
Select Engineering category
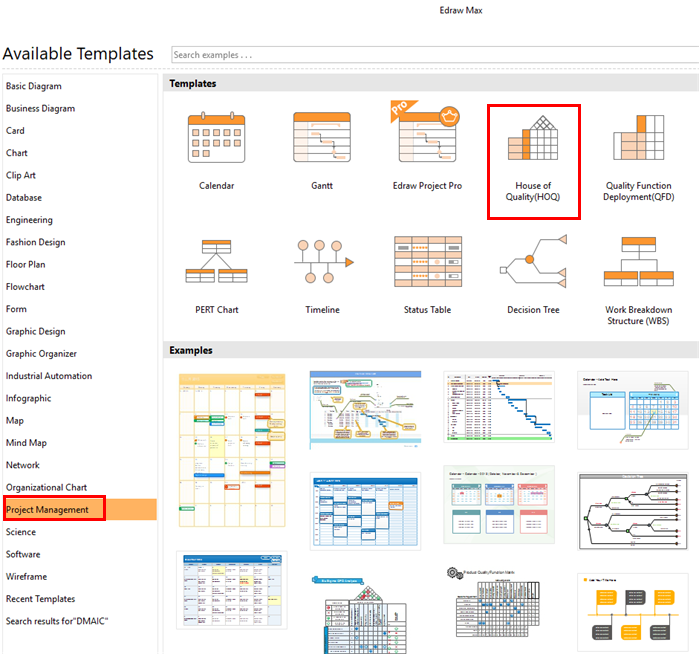pos(29,220)
